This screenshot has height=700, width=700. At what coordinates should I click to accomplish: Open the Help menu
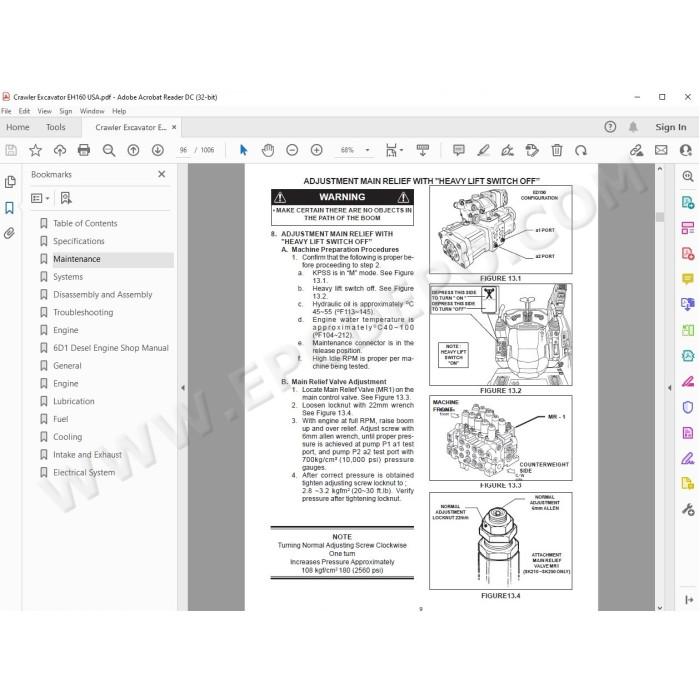(119, 111)
